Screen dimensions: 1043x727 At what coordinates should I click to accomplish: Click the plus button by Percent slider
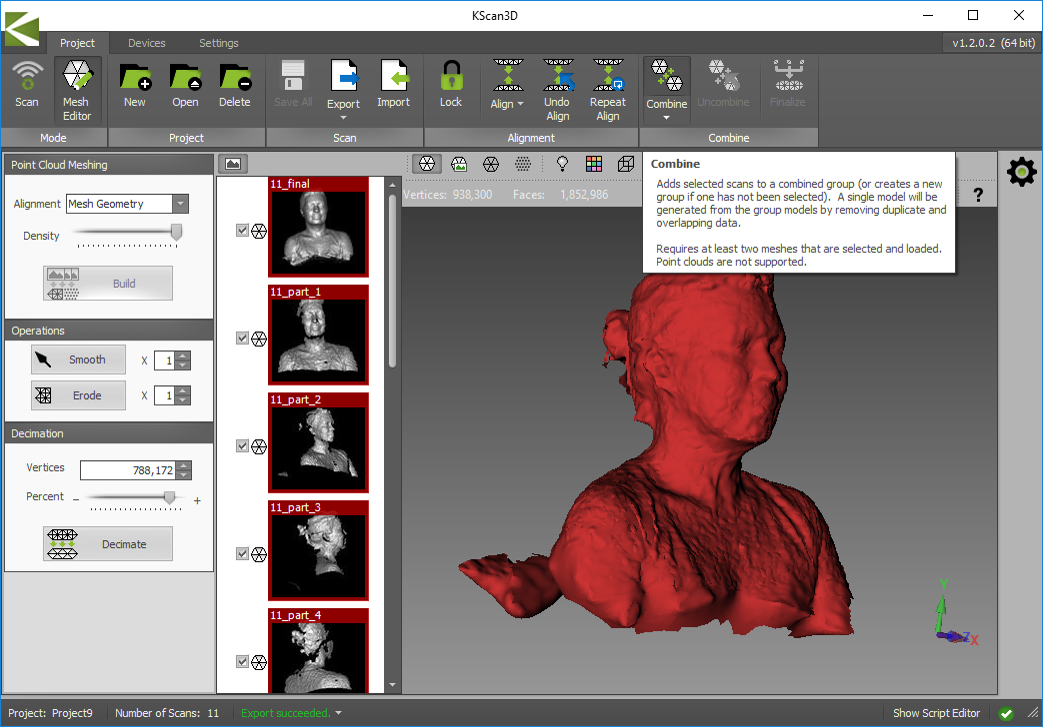(x=198, y=500)
